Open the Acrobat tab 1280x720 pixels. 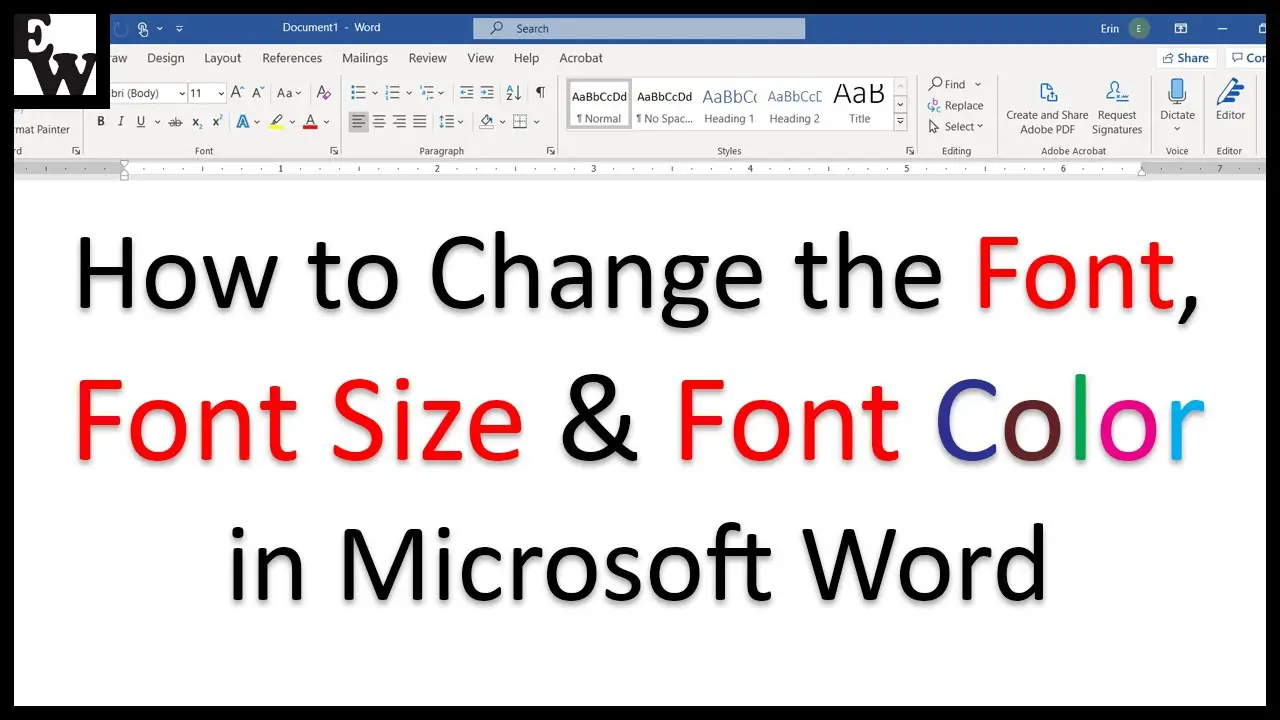pos(581,58)
